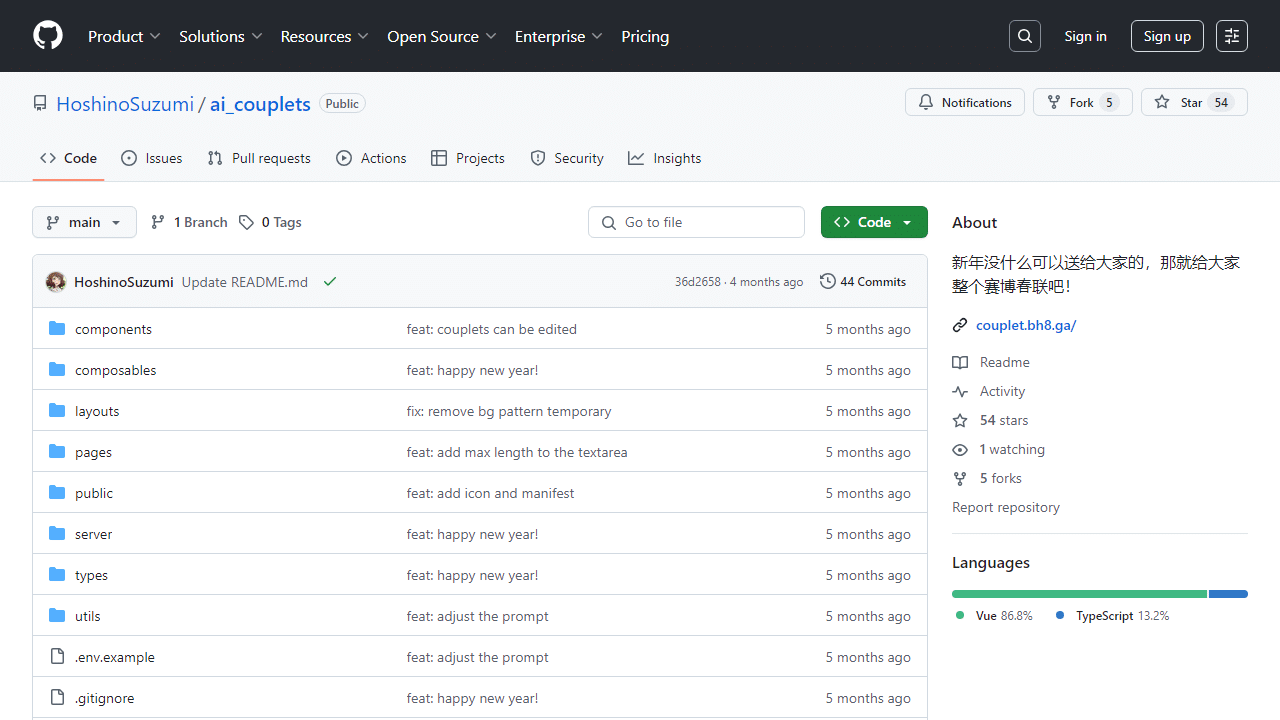Image resolution: width=1280 pixels, height=720 pixels.
Task: Open the search magnifier icon in header
Action: click(1025, 36)
